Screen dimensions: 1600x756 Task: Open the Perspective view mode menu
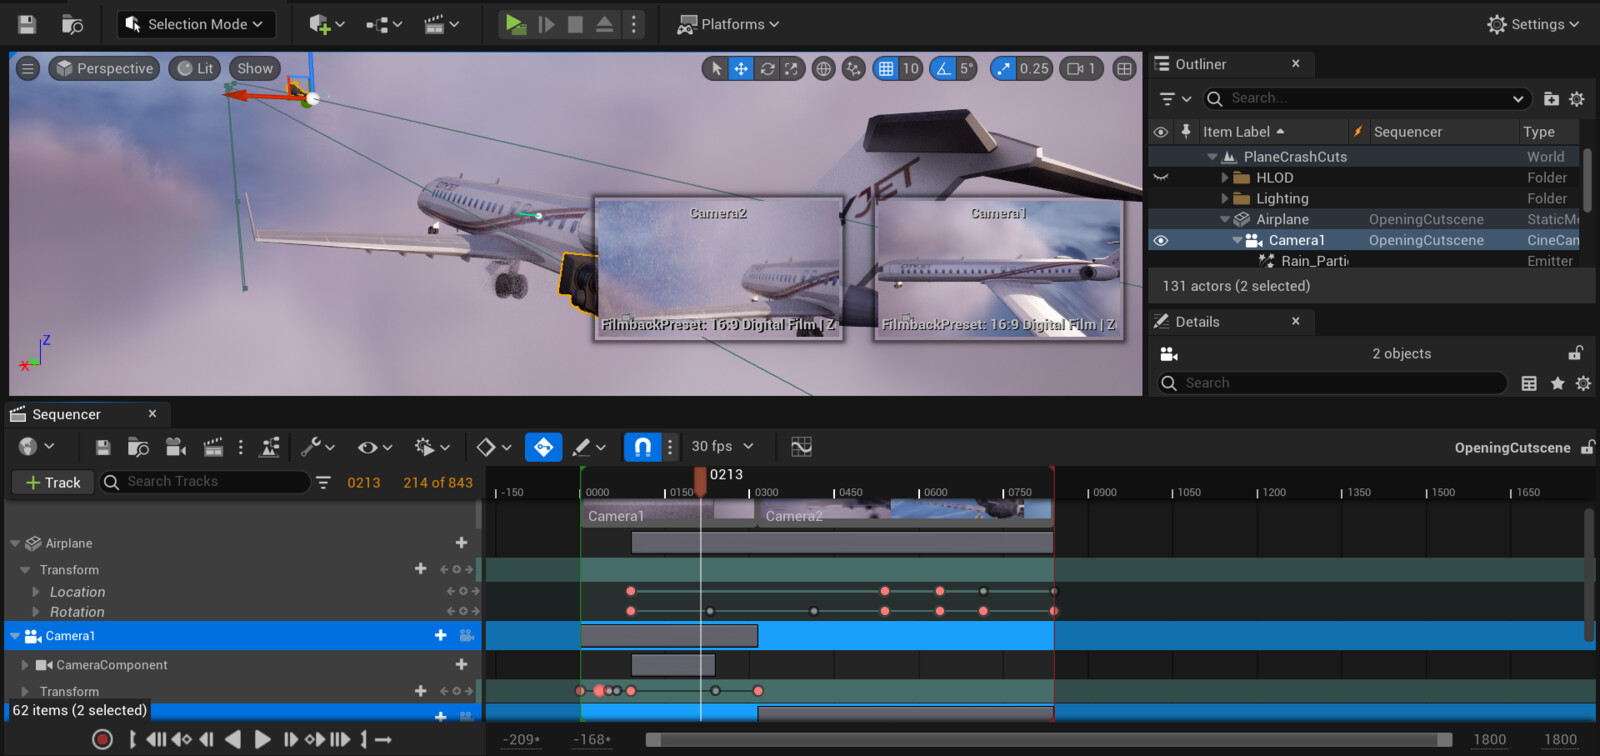click(104, 68)
